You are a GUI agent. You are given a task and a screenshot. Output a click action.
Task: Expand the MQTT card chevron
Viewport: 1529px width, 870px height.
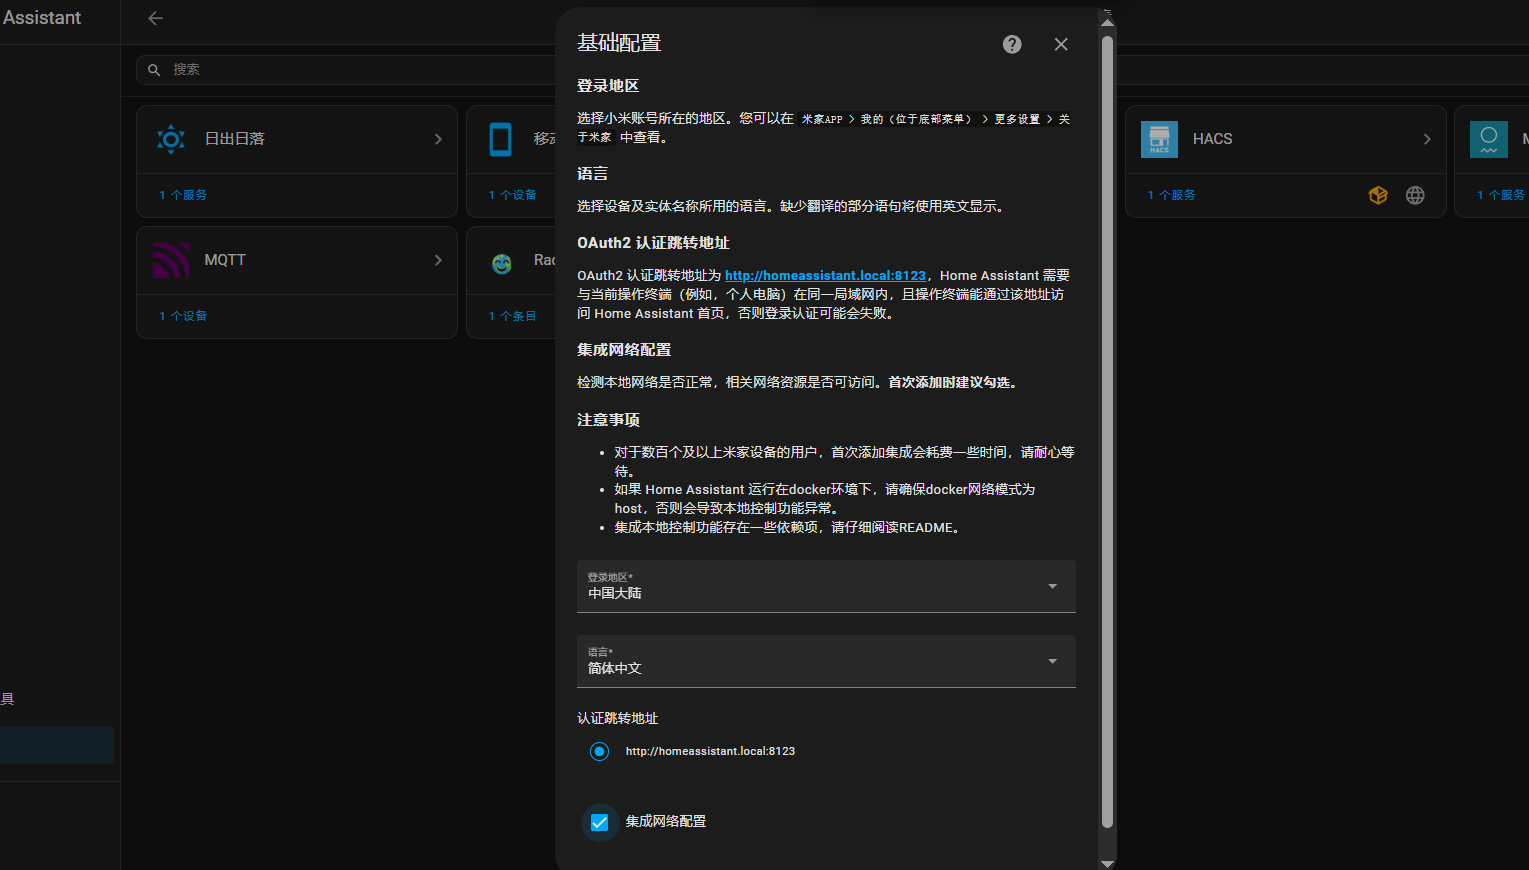438,260
